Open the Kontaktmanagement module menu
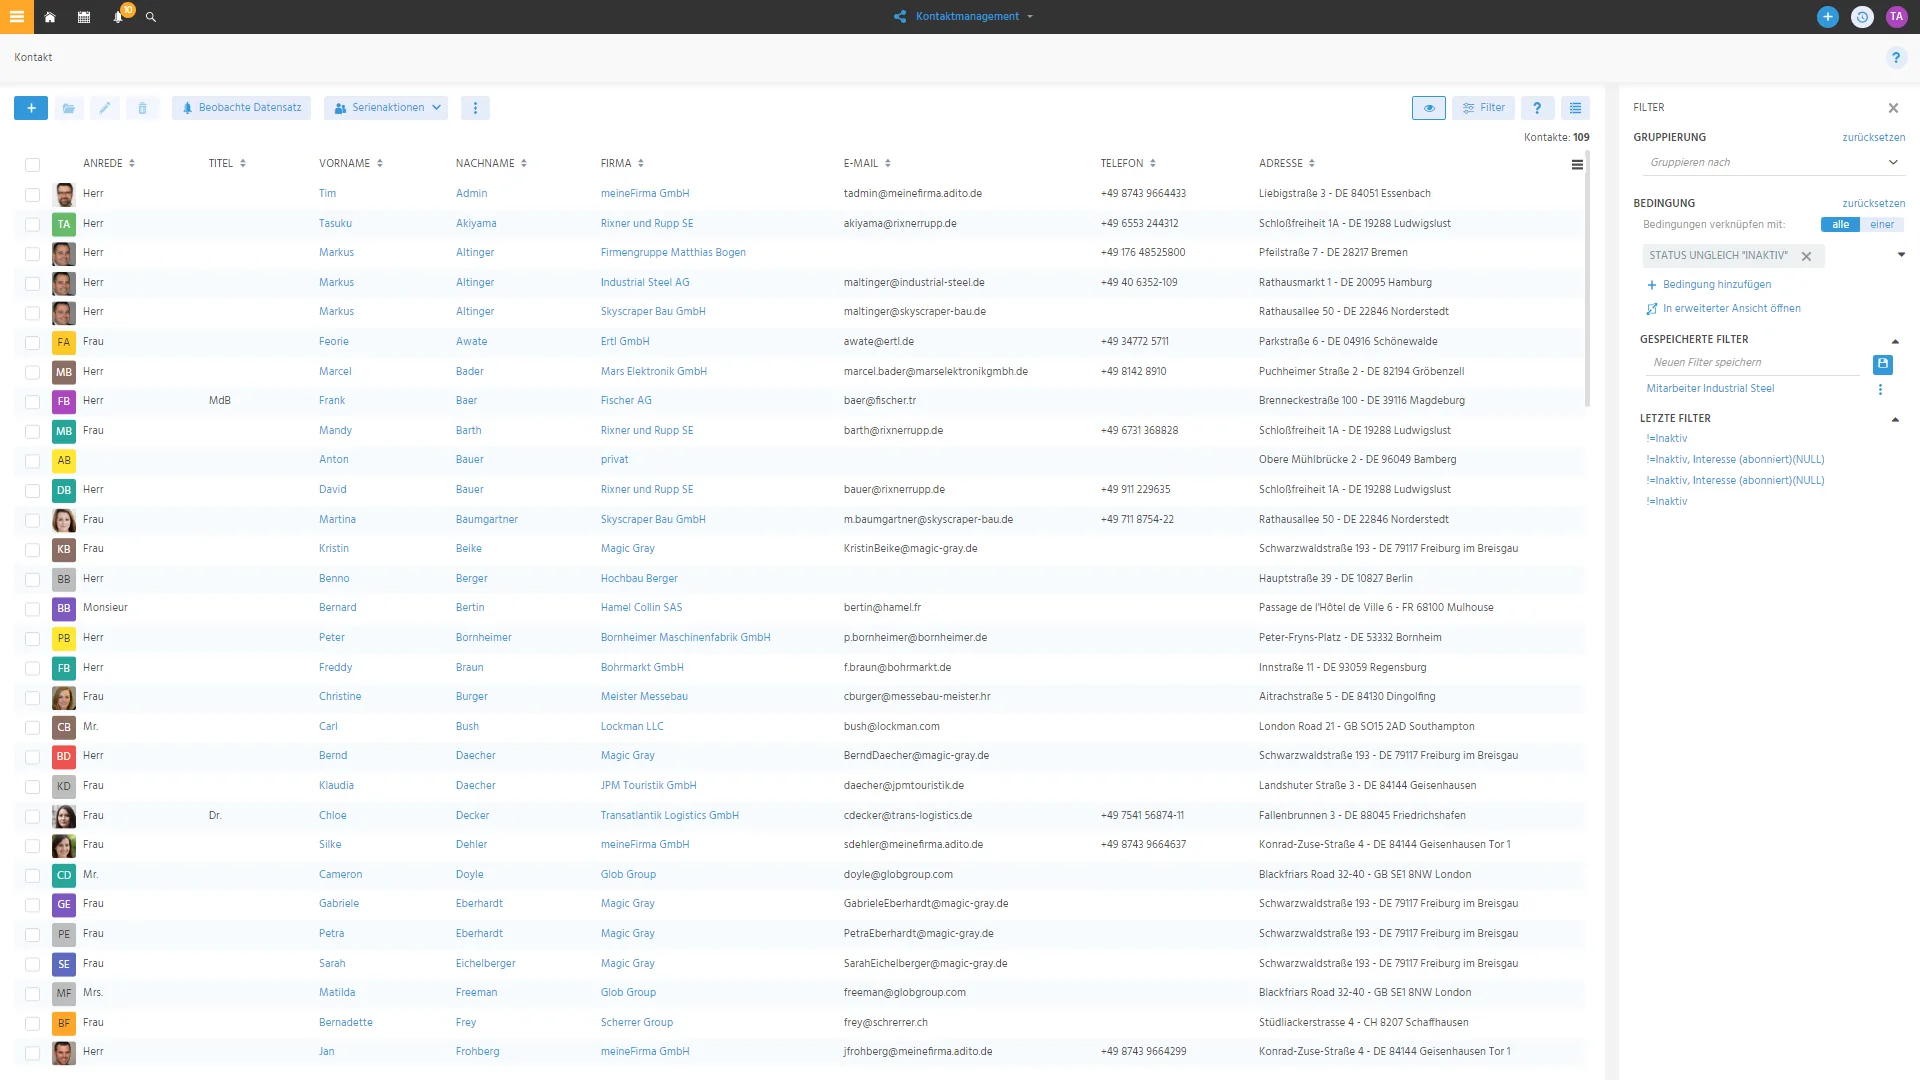1920x1080 pixels. click(x=964, y=17)
